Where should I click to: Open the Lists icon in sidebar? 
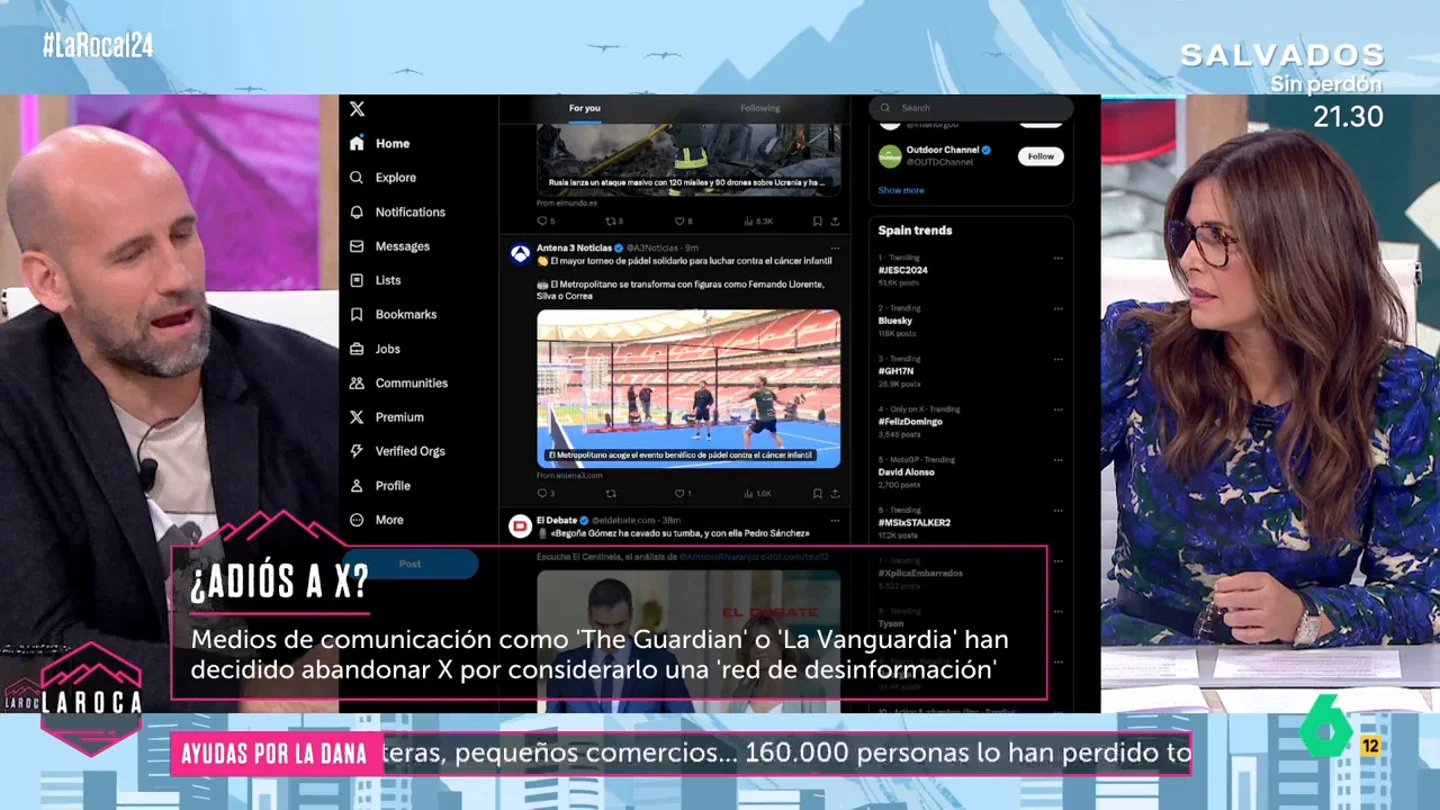coord(357,280)
